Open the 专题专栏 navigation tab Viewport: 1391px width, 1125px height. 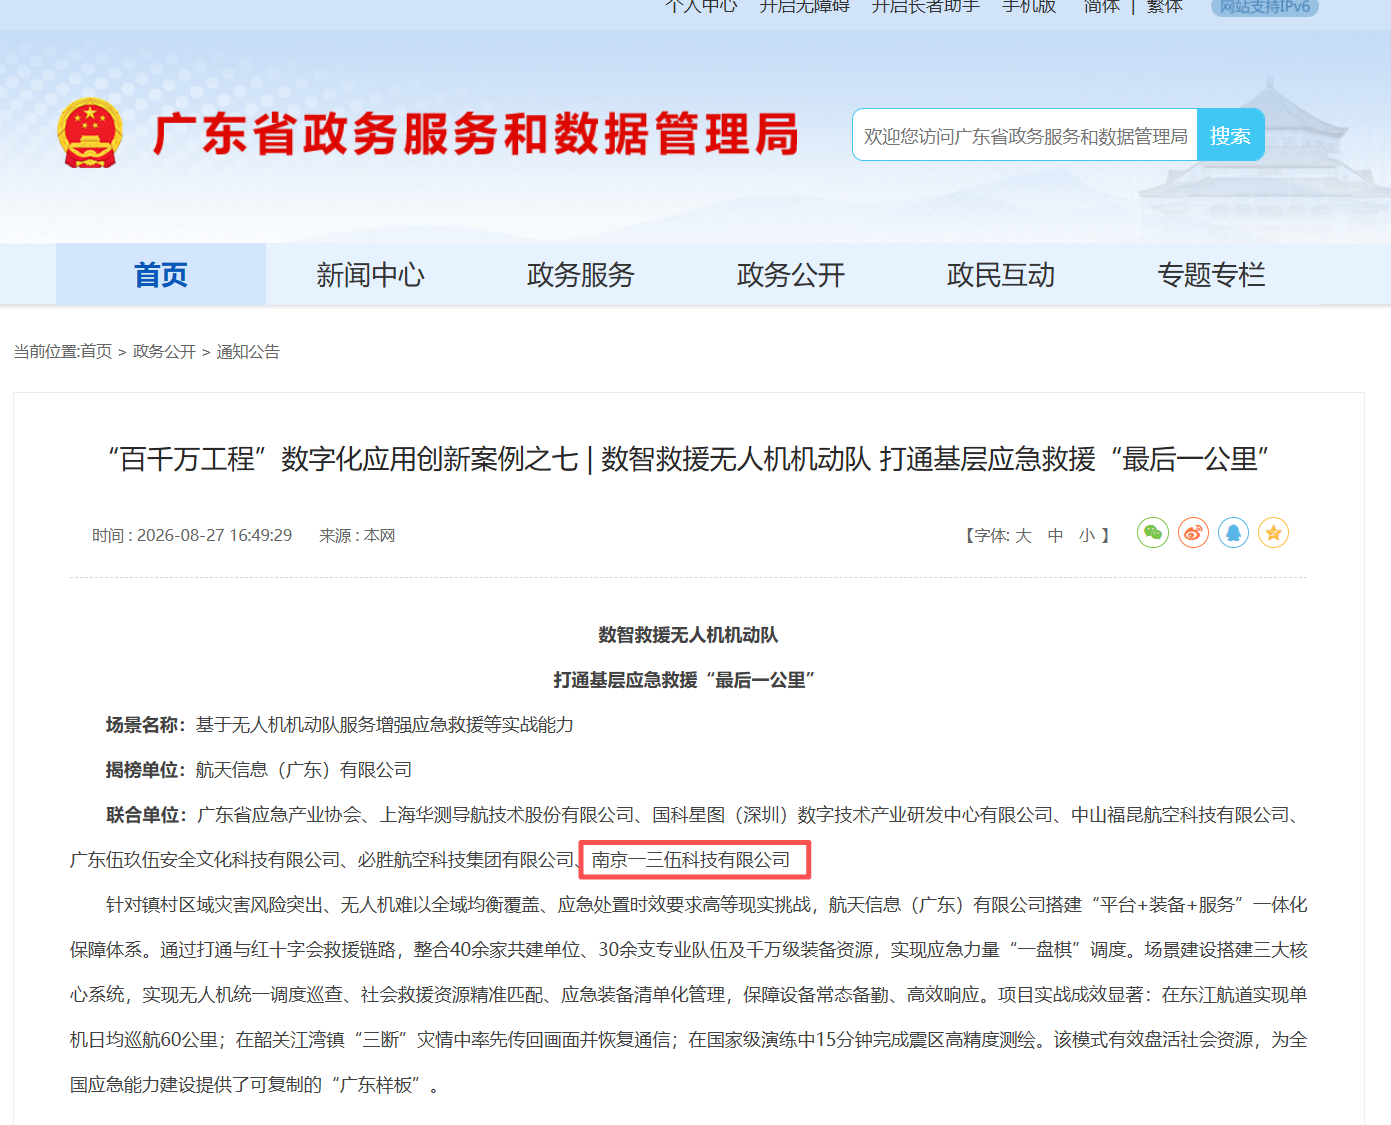click(1211, 275)
